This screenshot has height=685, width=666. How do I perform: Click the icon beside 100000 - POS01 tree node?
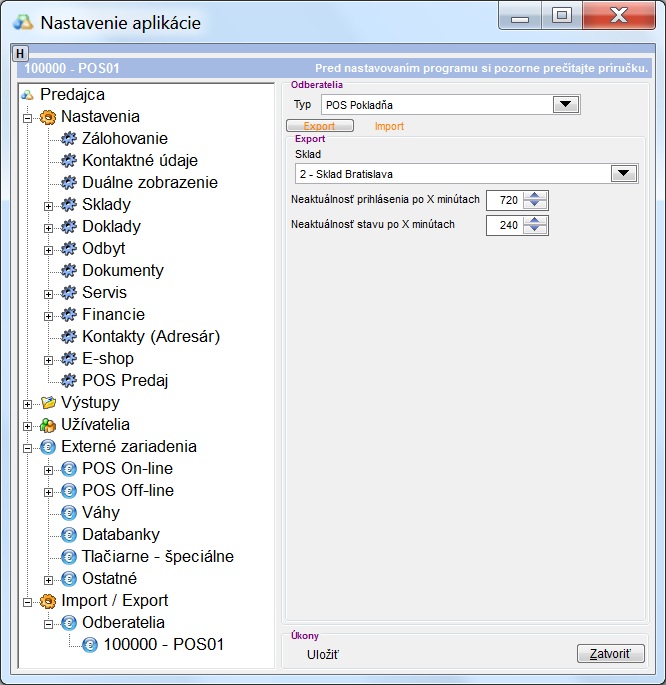[x=90, y=645]
